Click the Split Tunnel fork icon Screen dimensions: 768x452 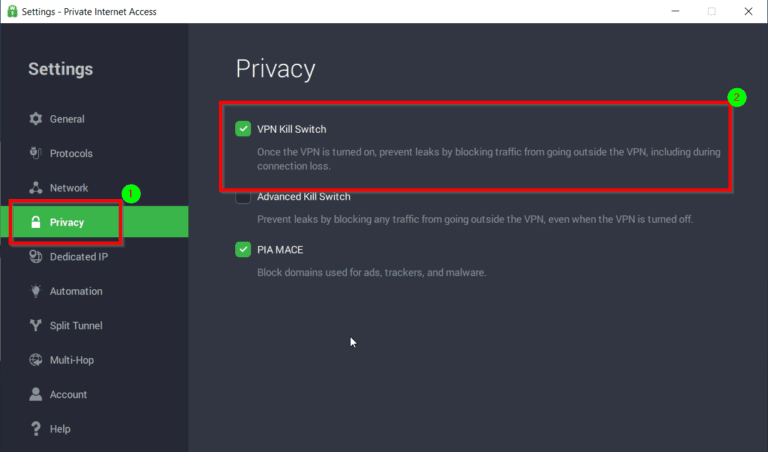point(35,326)
